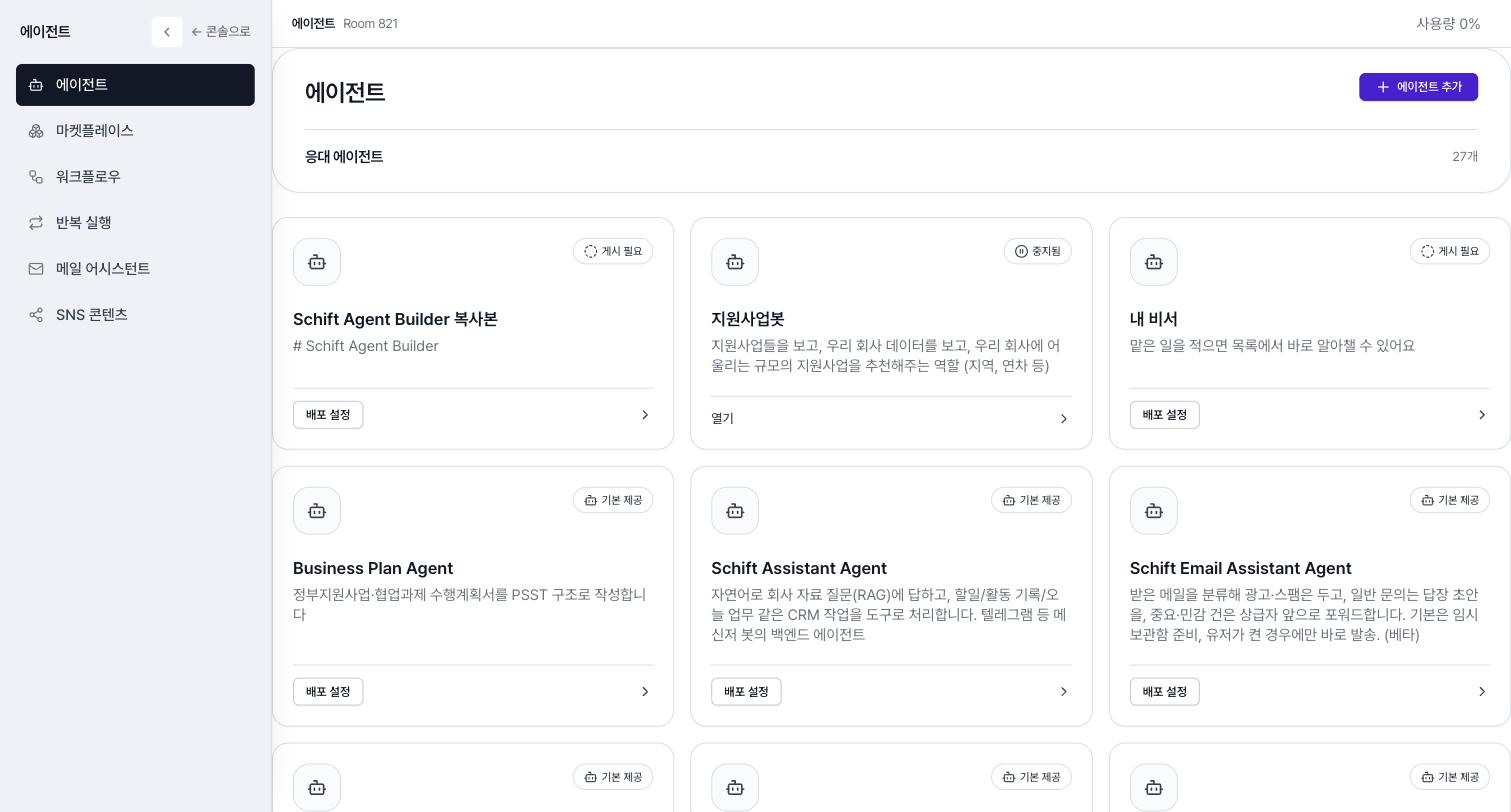Viewport: 1511px width, 812px height.
Task: Click 기본 제공 badge on Schift Assistant Agent
Action: (1031, 500)
